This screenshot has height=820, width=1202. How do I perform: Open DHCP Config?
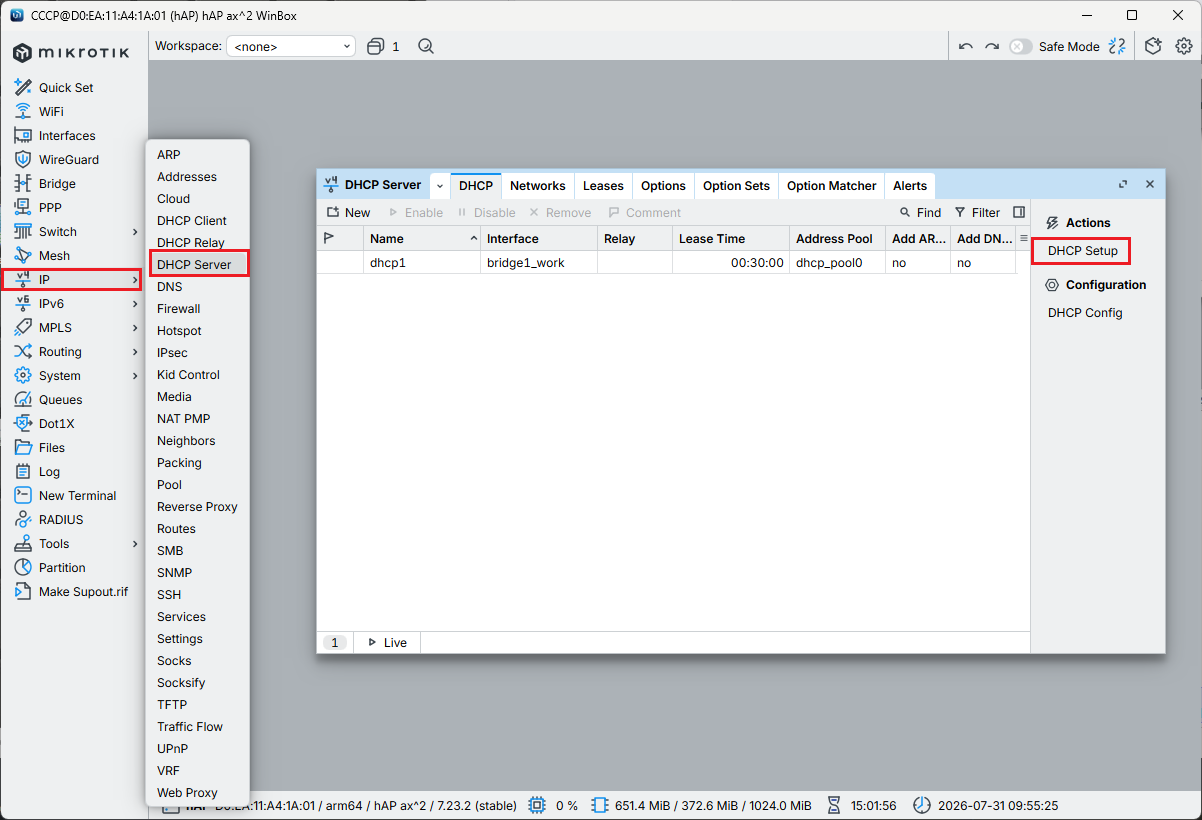click(x=1085, y=313)
